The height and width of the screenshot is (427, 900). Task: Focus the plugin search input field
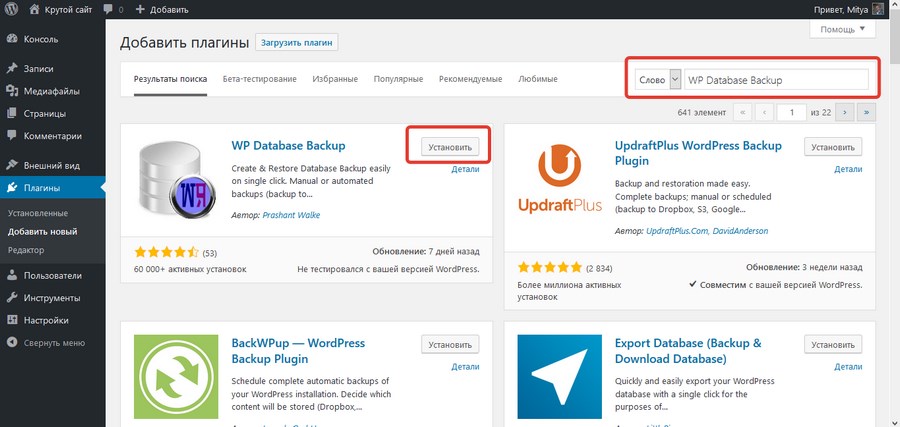click(777, 80)
